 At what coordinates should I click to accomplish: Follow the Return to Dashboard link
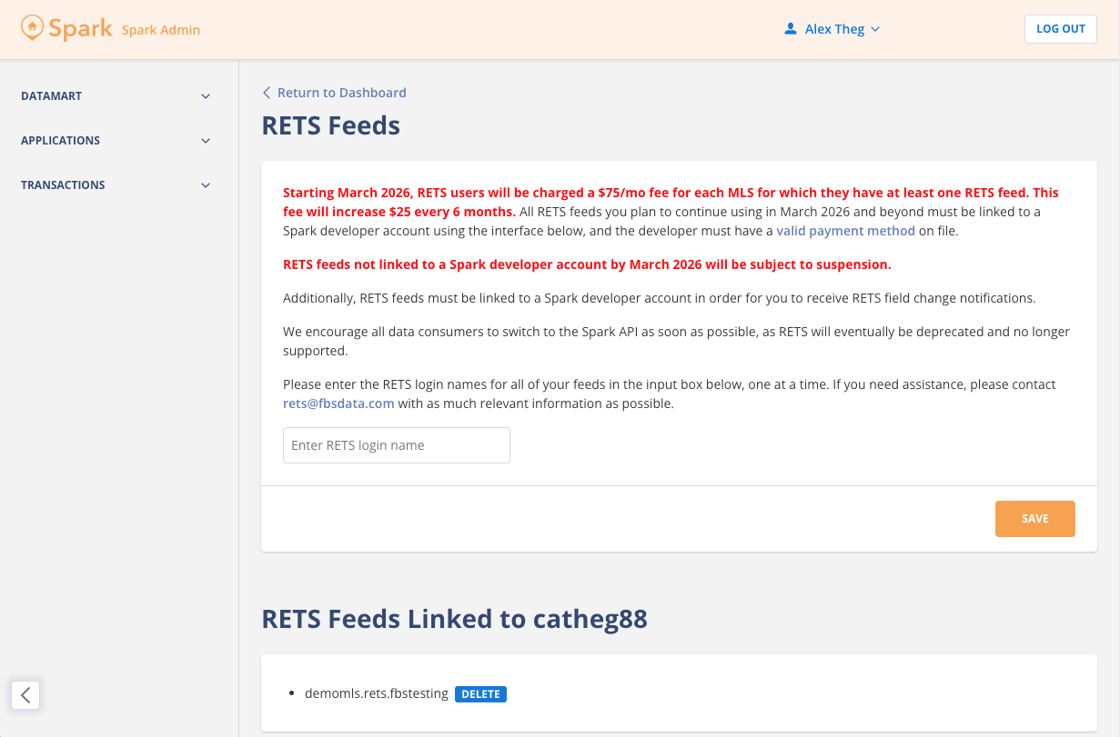(x=342, y=93)
